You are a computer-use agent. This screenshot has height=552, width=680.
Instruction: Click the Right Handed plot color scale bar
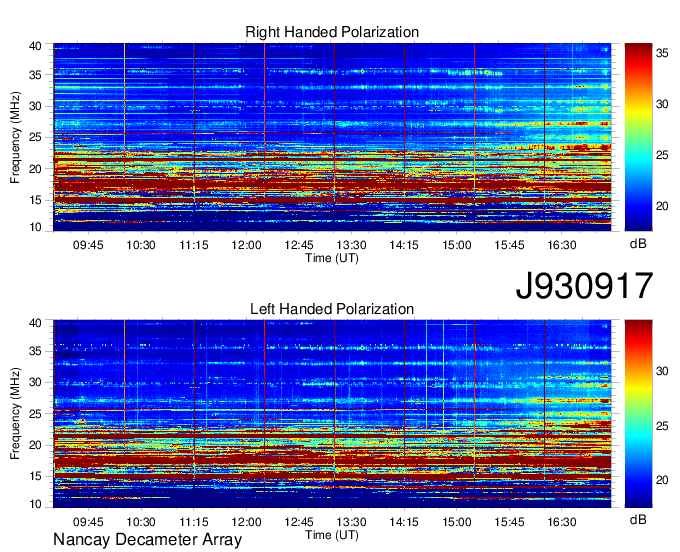pos(638,137)
